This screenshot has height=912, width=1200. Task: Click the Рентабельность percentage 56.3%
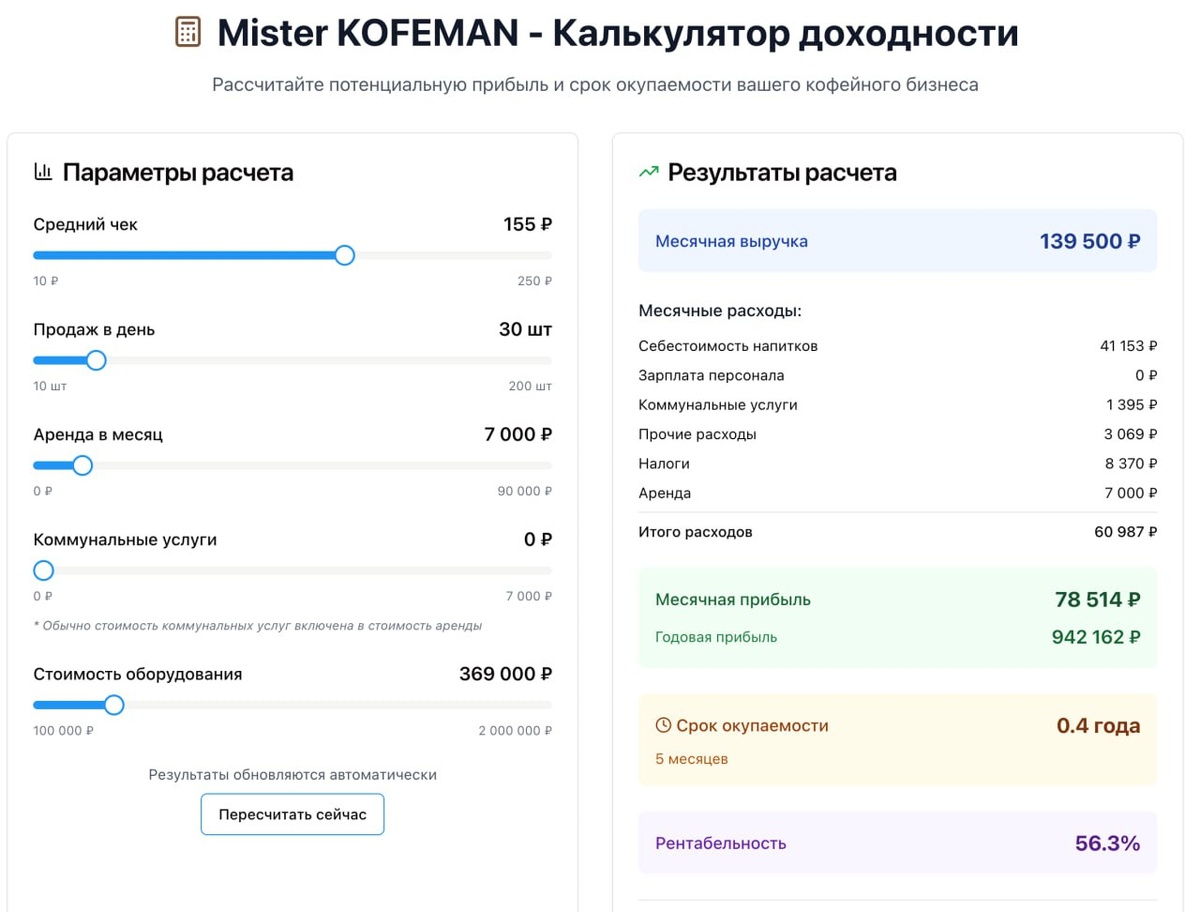point(1107,843)
